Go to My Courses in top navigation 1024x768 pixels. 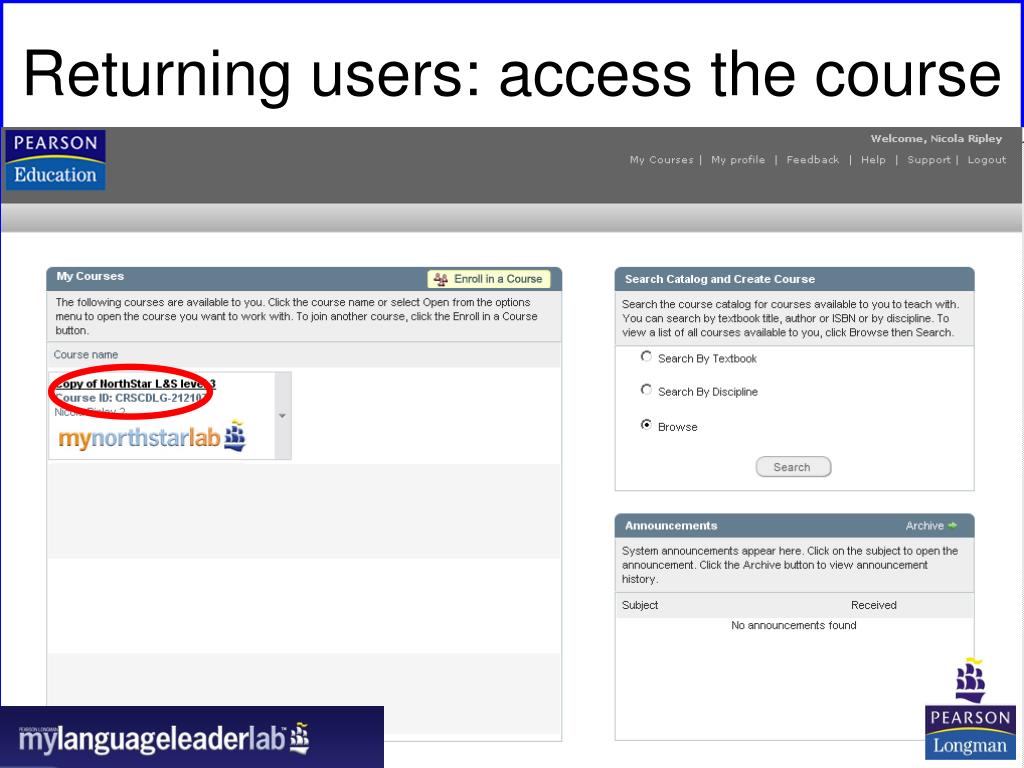(661, 159)
